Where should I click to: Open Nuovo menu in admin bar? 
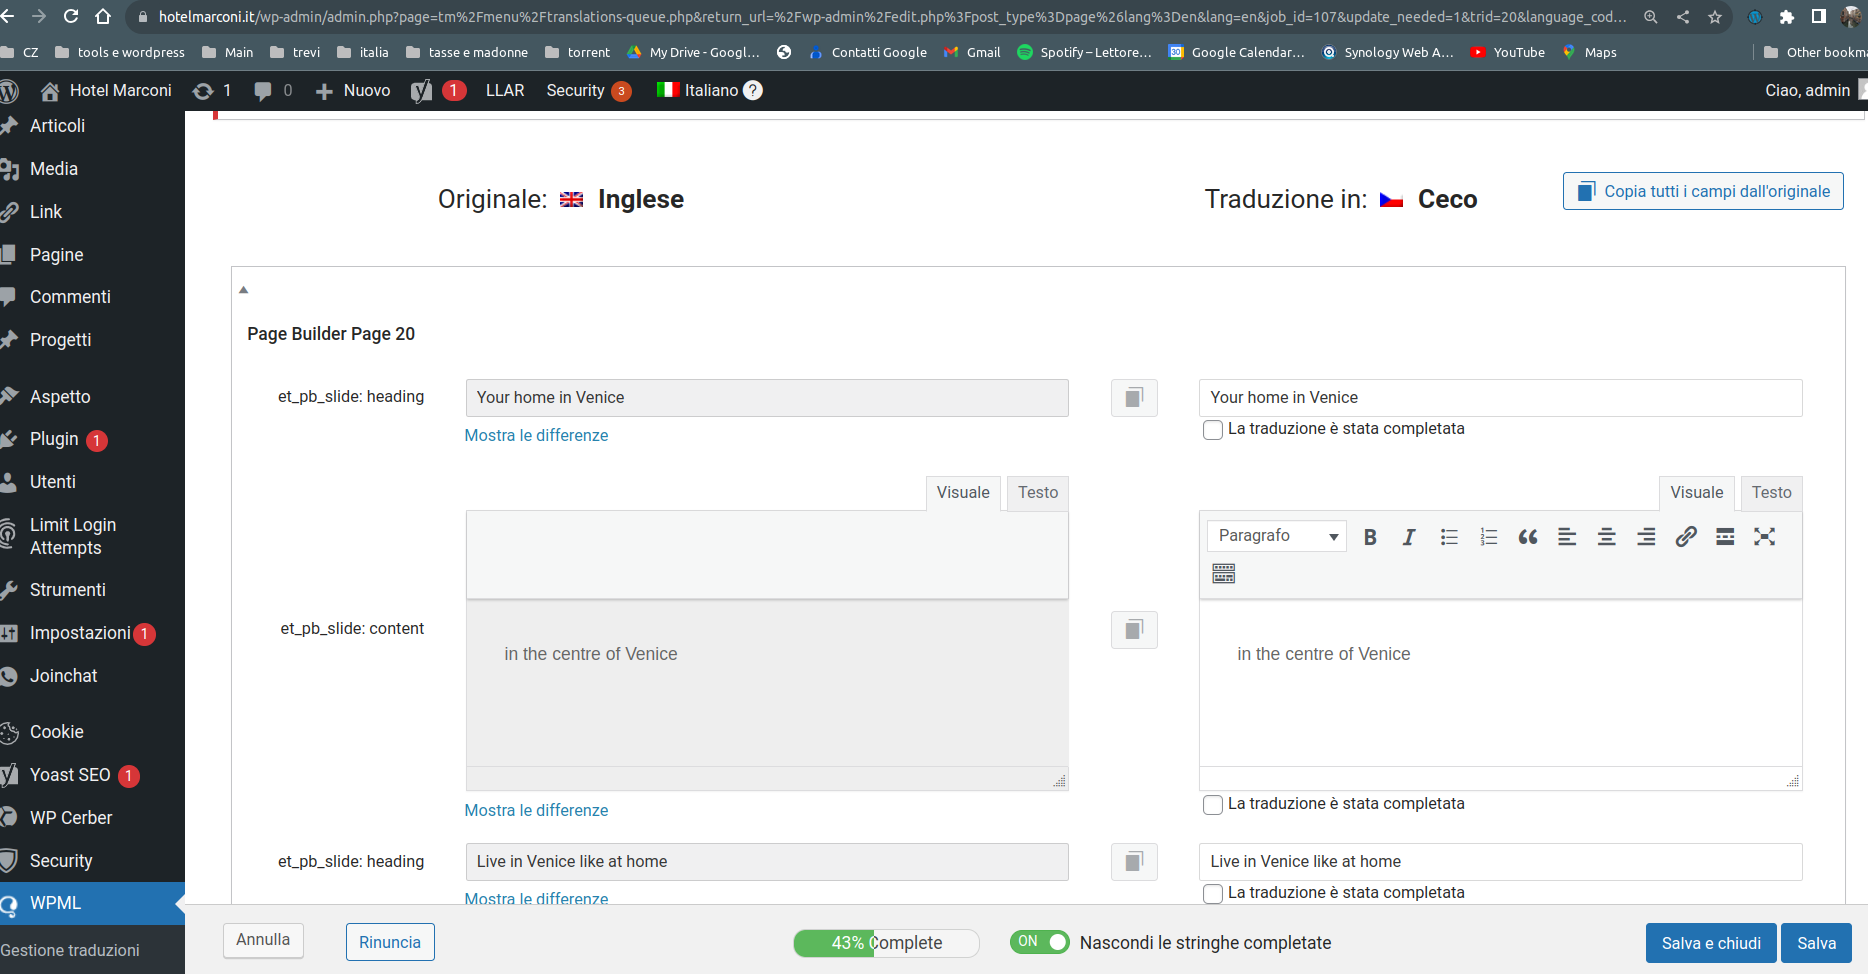(353, 90)
